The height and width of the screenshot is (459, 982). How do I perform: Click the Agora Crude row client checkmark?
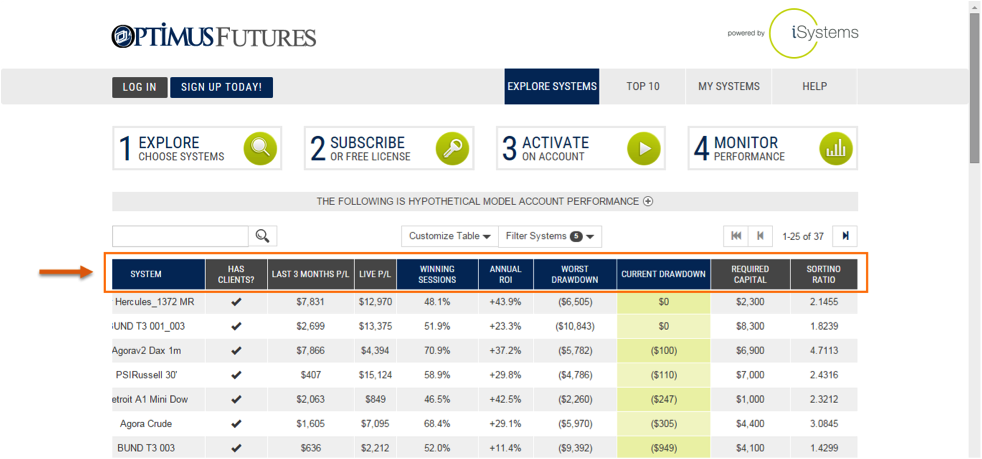coord(236,424)
